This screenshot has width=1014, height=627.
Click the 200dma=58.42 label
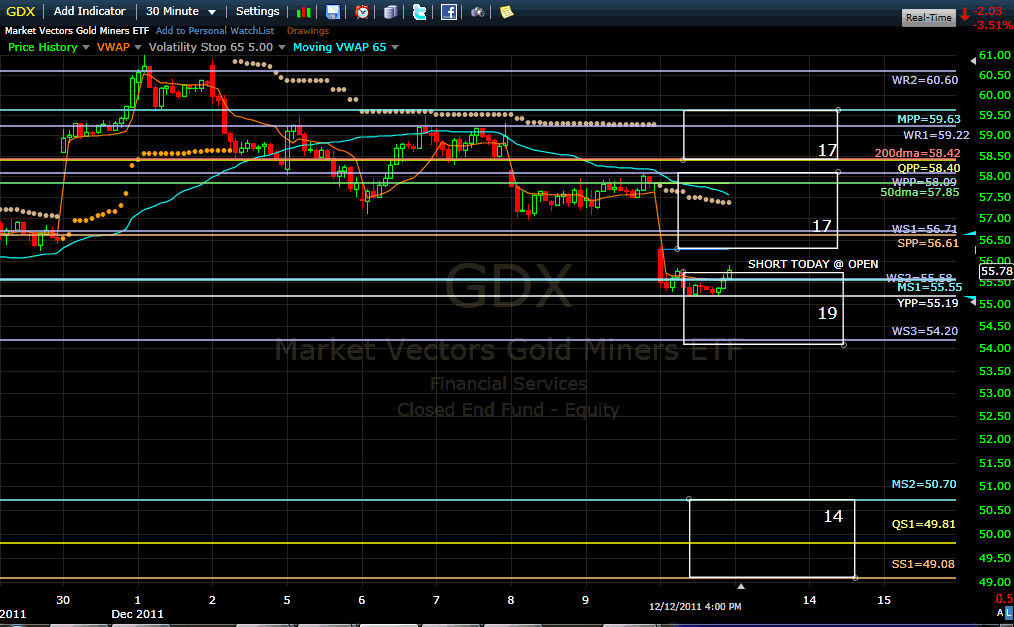pyautogui.click(x=918, y=153)
